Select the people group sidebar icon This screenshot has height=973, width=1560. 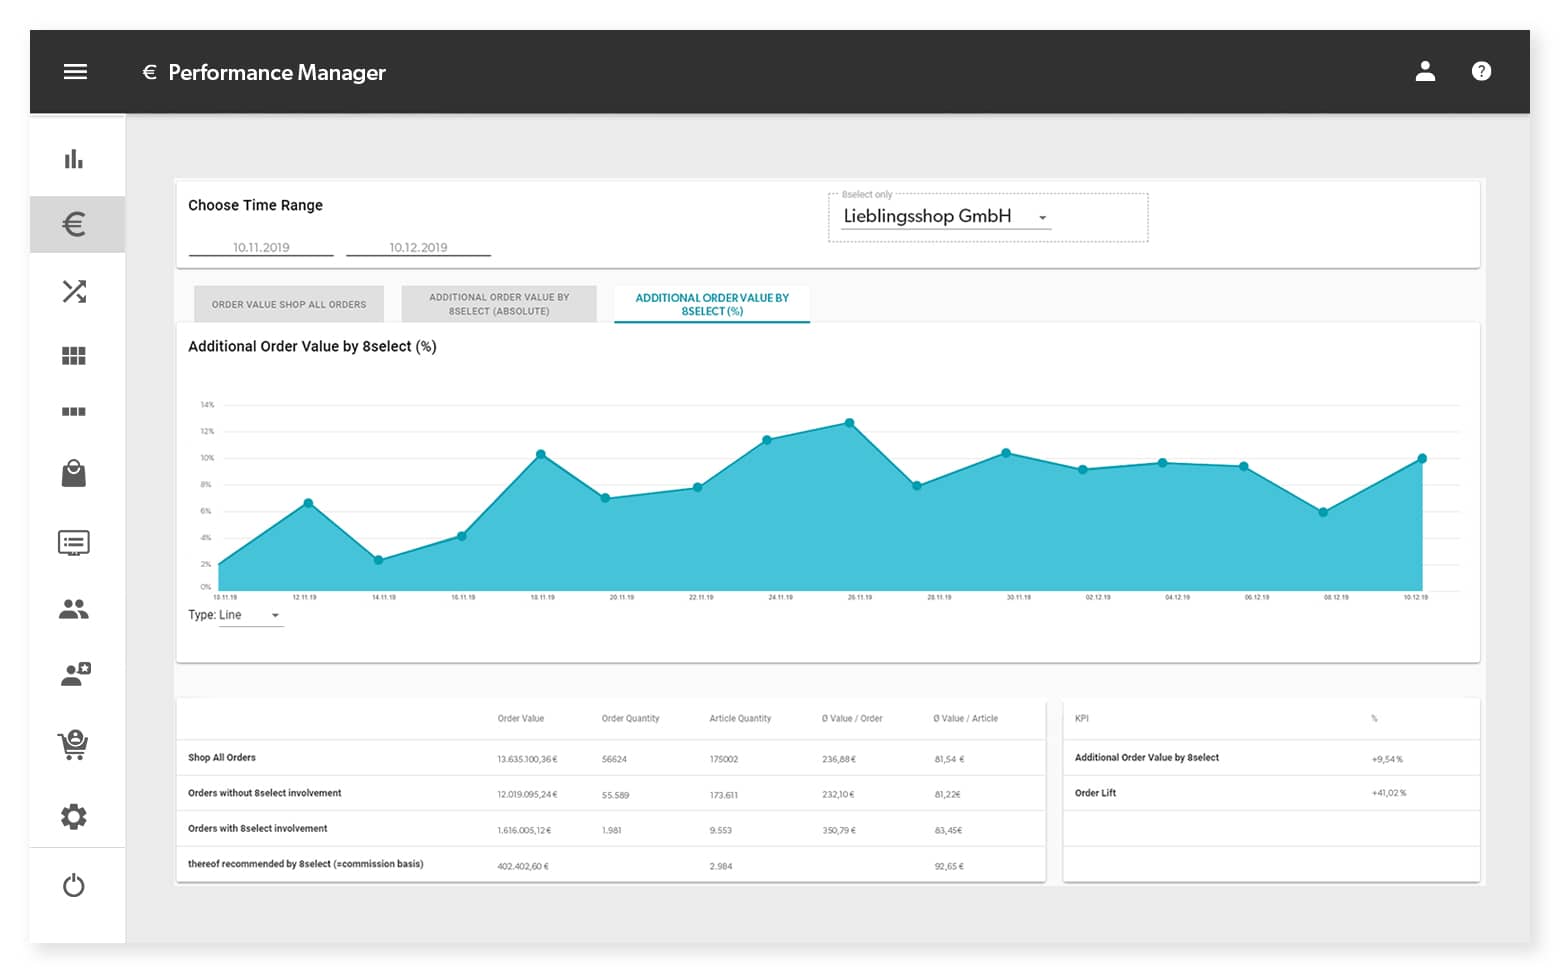[74, 609]
